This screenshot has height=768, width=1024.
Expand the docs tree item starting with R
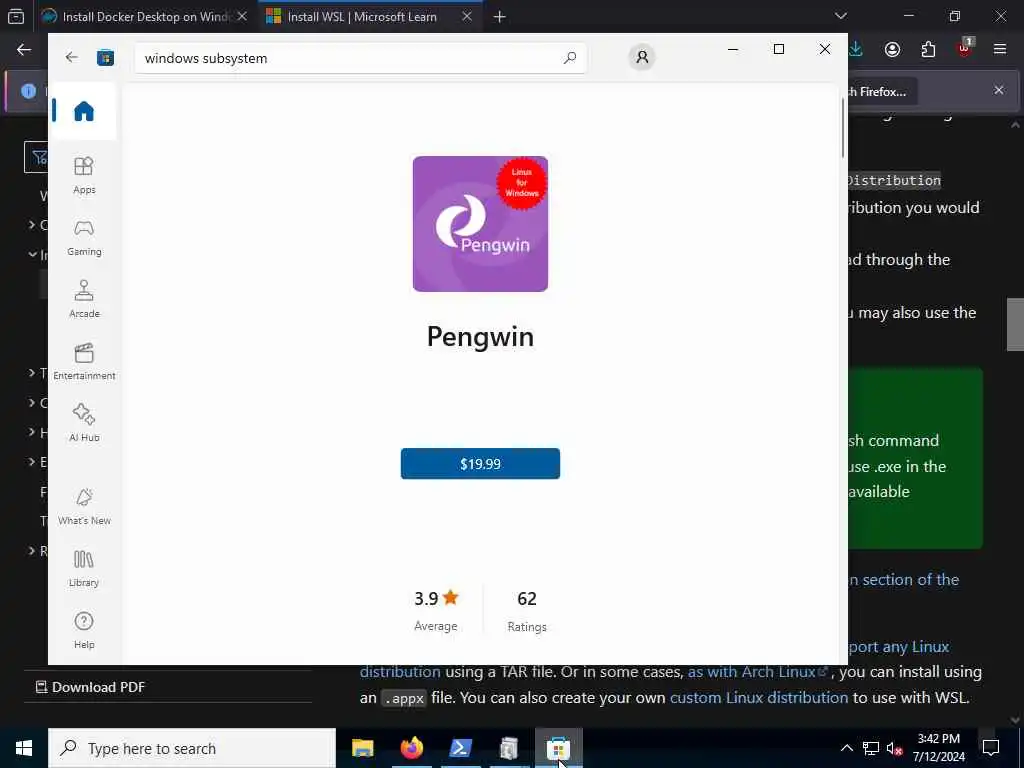31,551
